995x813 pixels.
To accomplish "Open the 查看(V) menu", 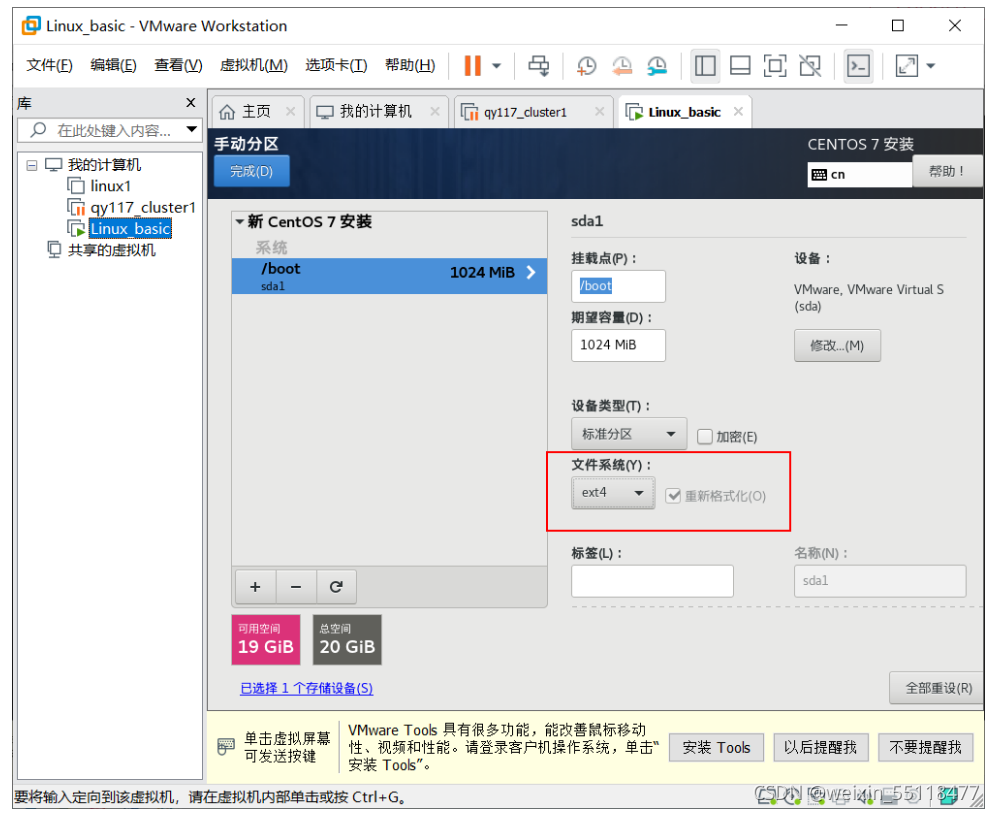I will point(178,65).
